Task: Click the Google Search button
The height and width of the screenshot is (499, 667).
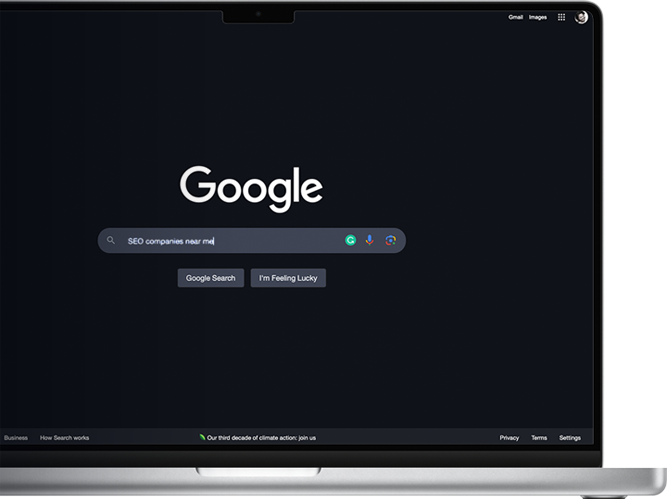Action: pos(211,278)
